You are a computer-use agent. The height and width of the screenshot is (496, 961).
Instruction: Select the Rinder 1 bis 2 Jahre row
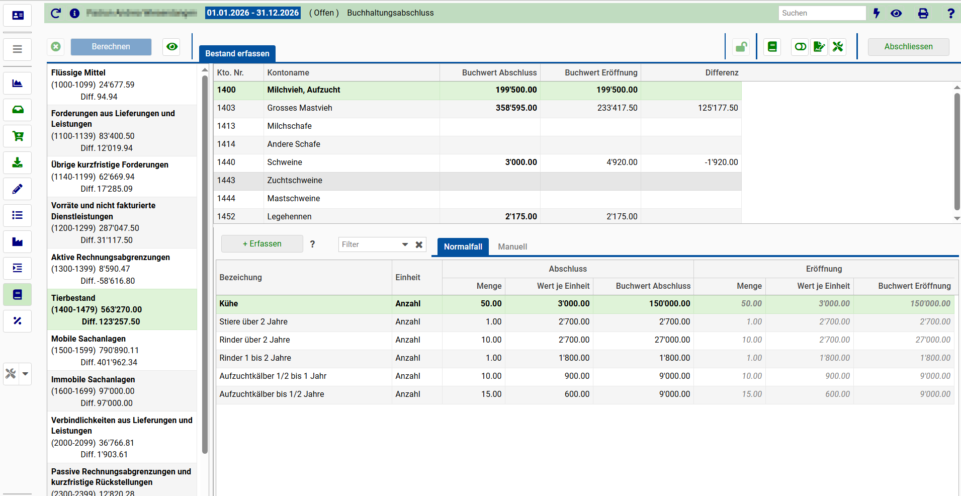point(586,357)
